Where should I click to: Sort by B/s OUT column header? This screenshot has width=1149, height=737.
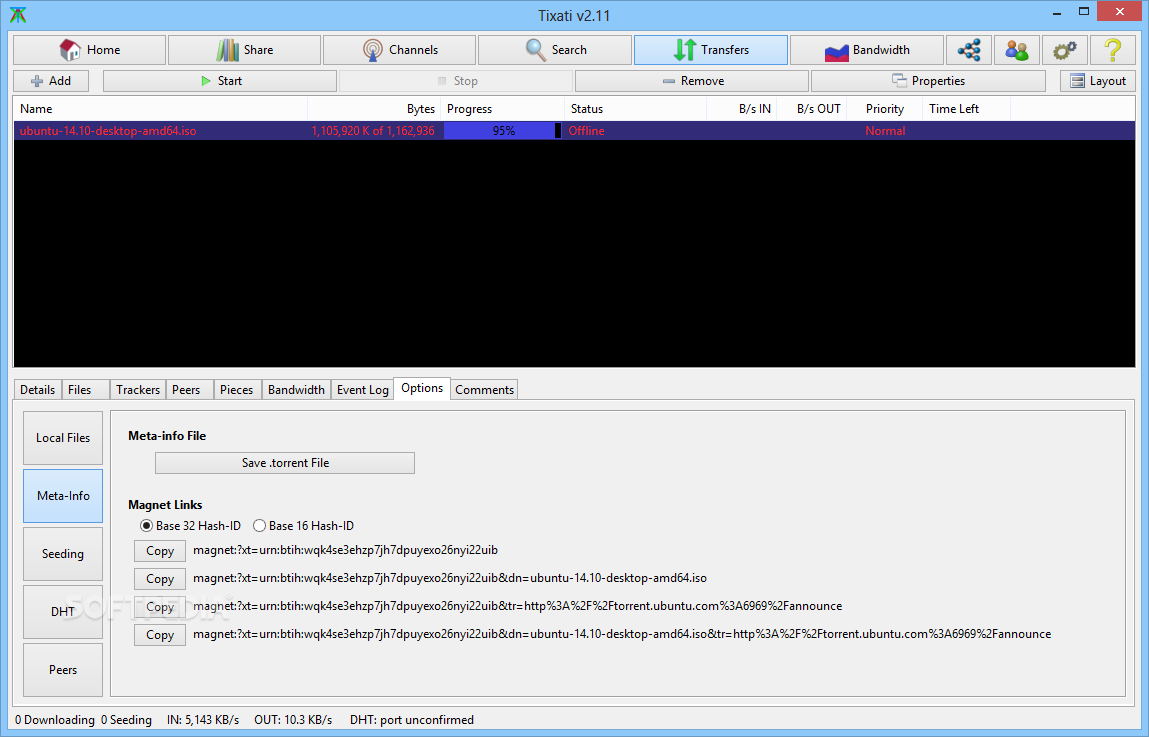(811, 108)
